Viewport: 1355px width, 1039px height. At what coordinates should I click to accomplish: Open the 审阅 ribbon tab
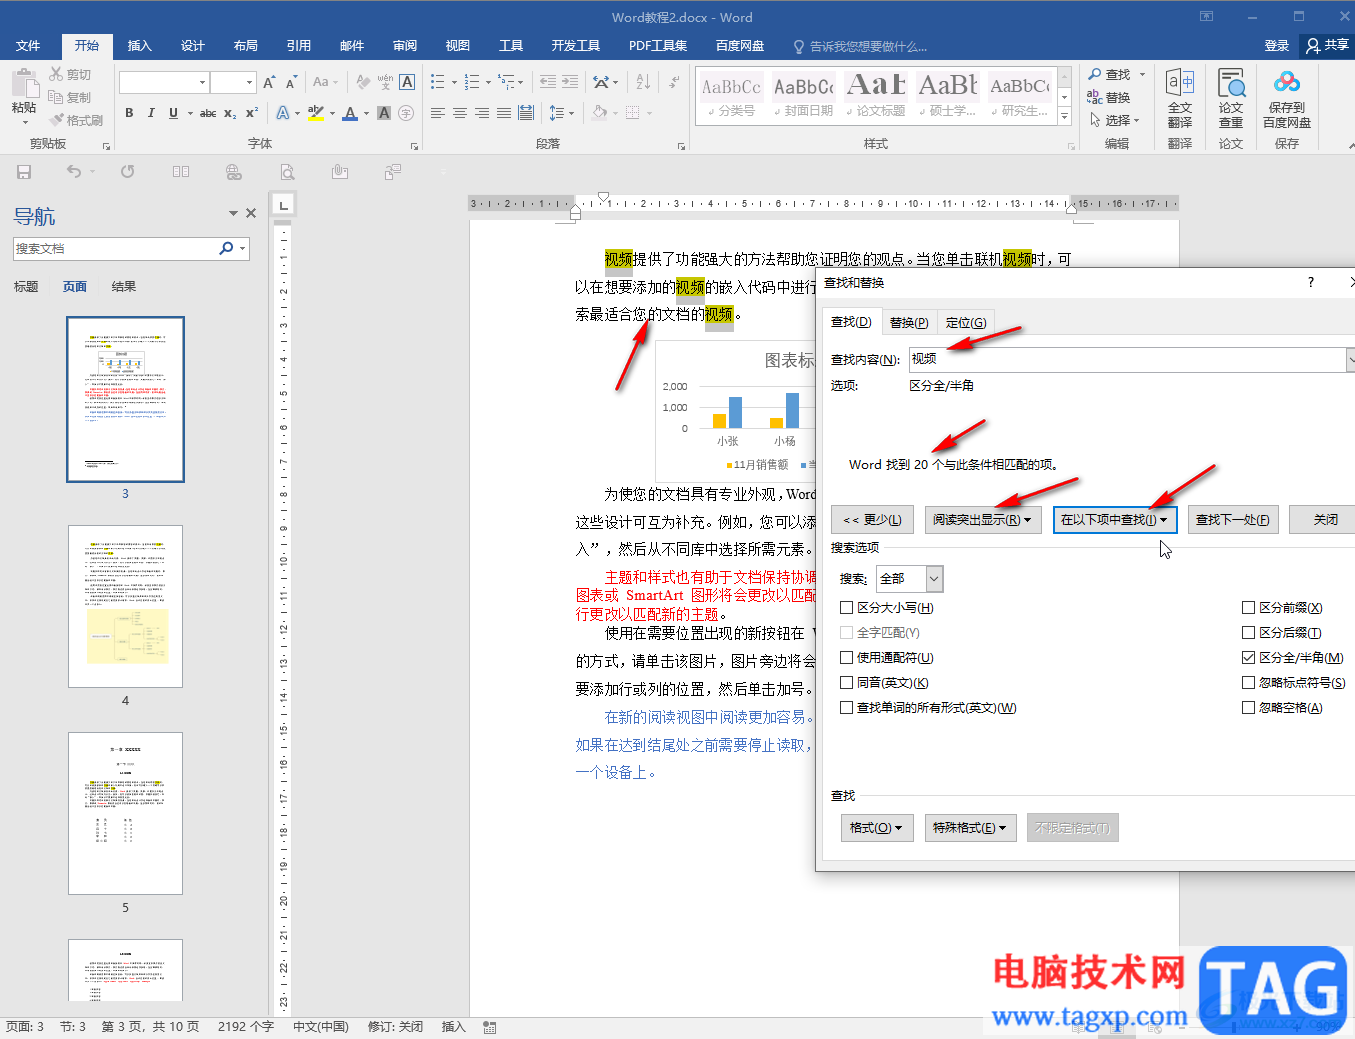pos(405,46)
